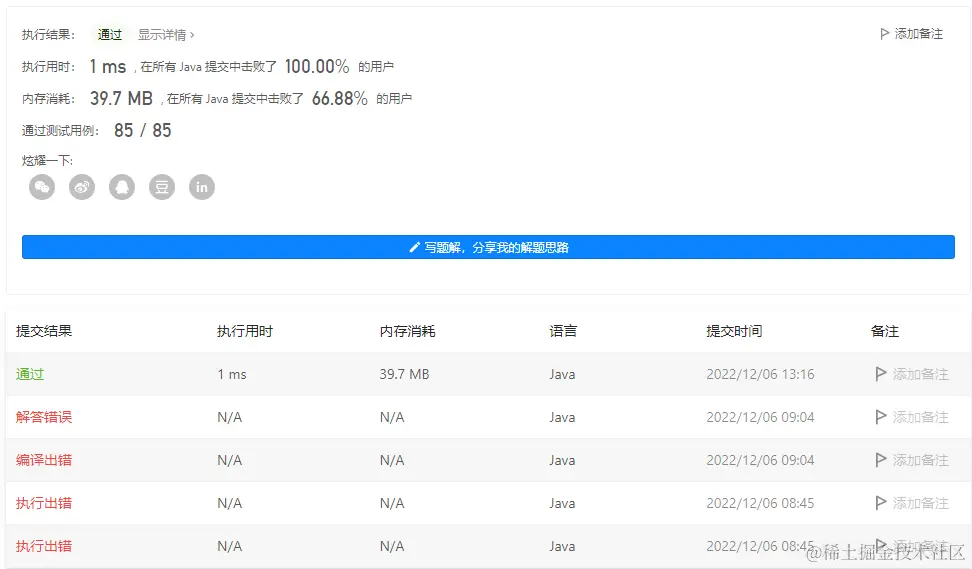This screenshot has height=569, width=972.
Task: Share result via the Douban icon
Action: (x=162, y=187)
